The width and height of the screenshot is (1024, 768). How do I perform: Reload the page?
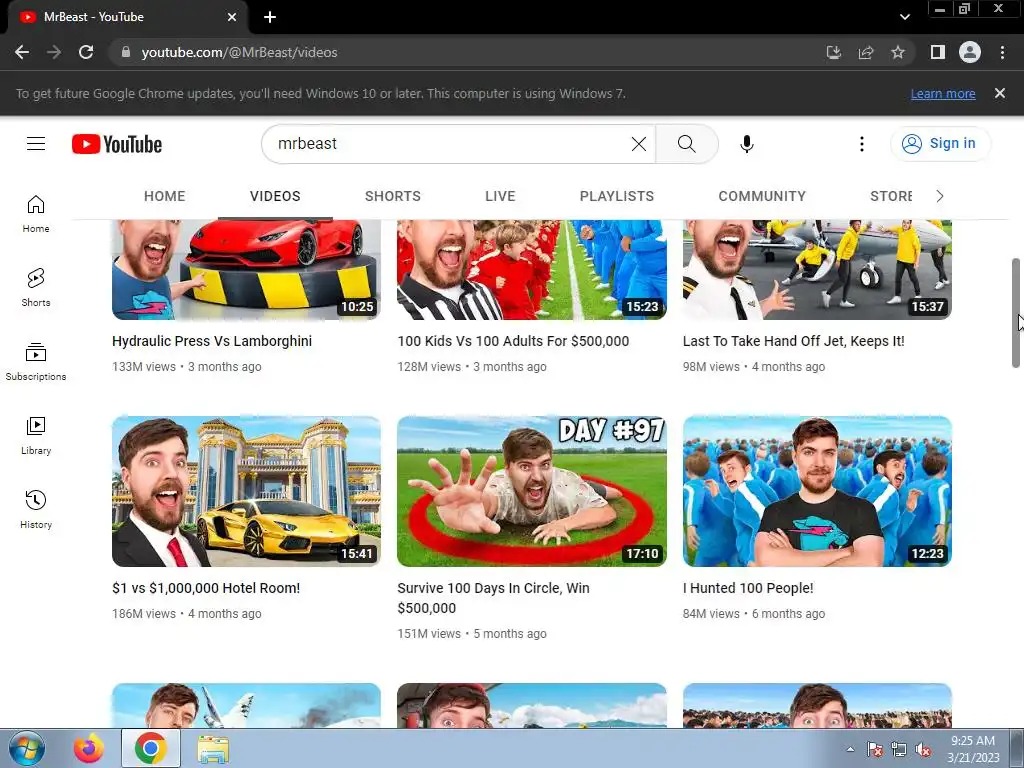(86, 52)
